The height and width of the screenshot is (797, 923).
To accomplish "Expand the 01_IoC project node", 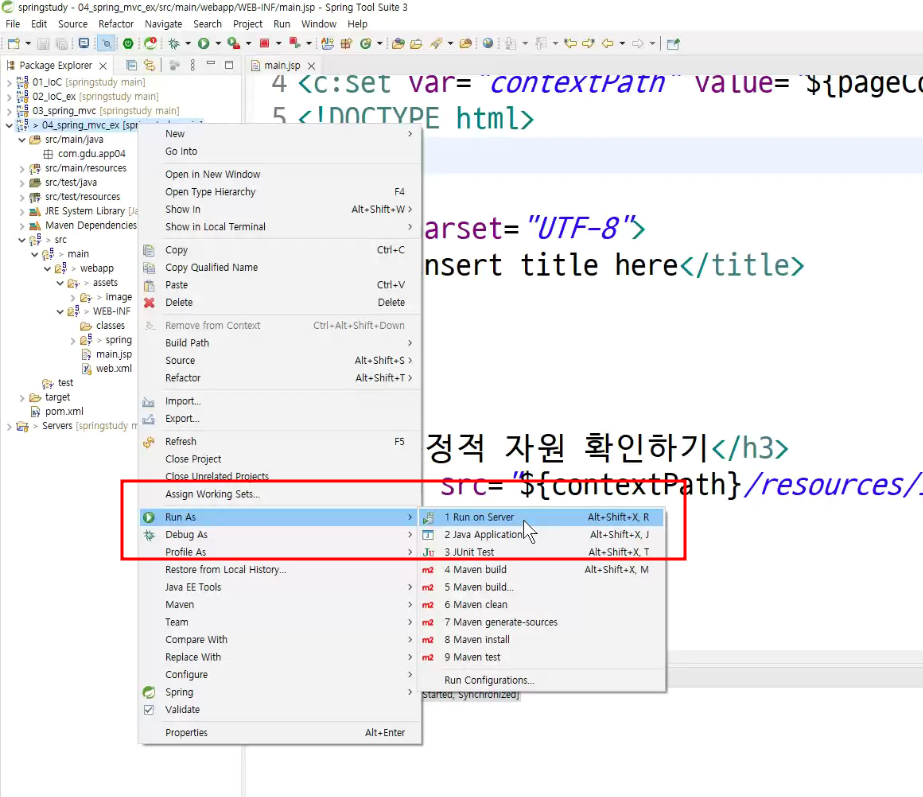I will click(9, 82).
